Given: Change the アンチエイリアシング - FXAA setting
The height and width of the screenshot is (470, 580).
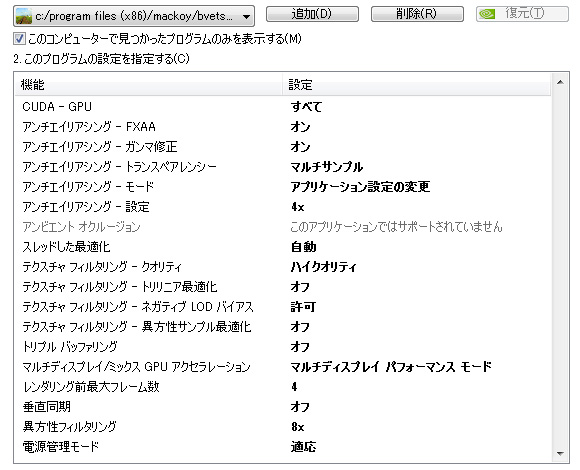Looking at the screenshot, I should click(300, 127).
